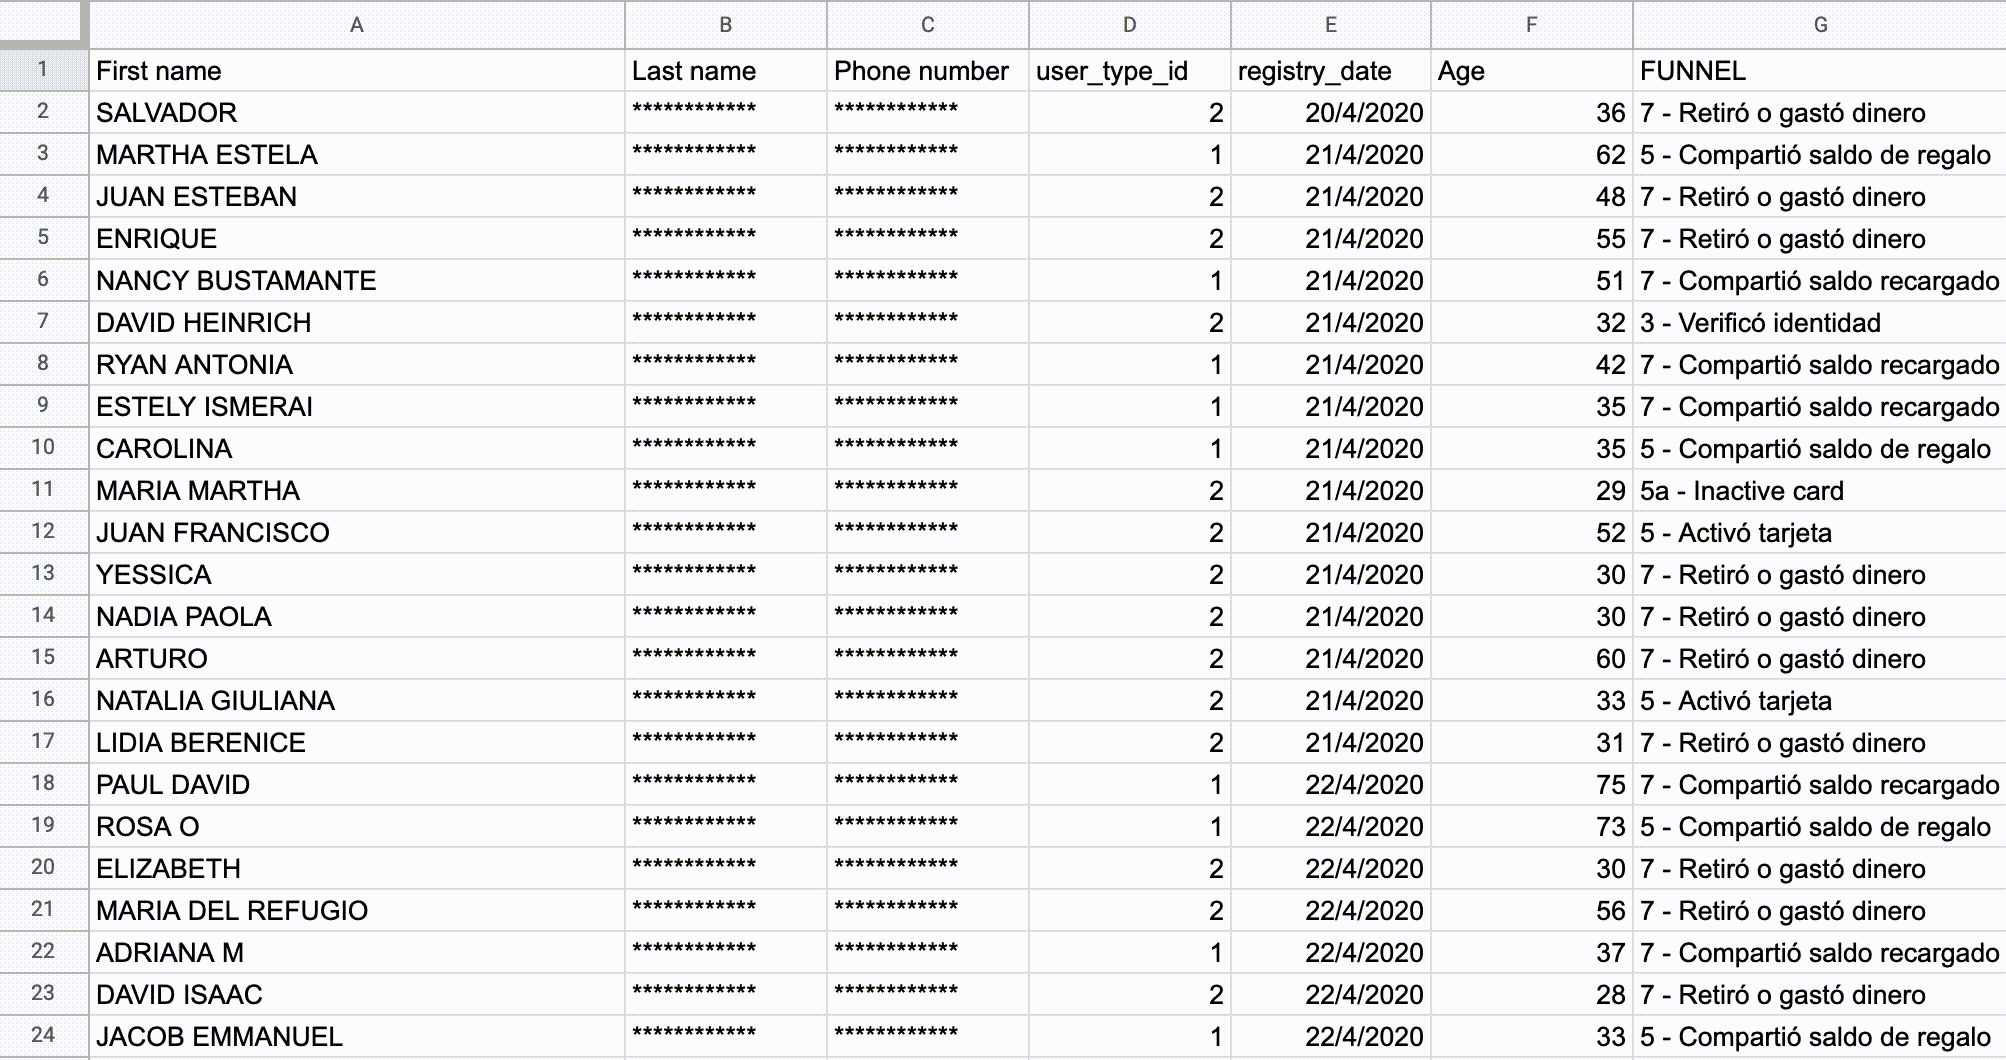Click the cell showing age 75 for PAUL DAVID

point(1530,784)
